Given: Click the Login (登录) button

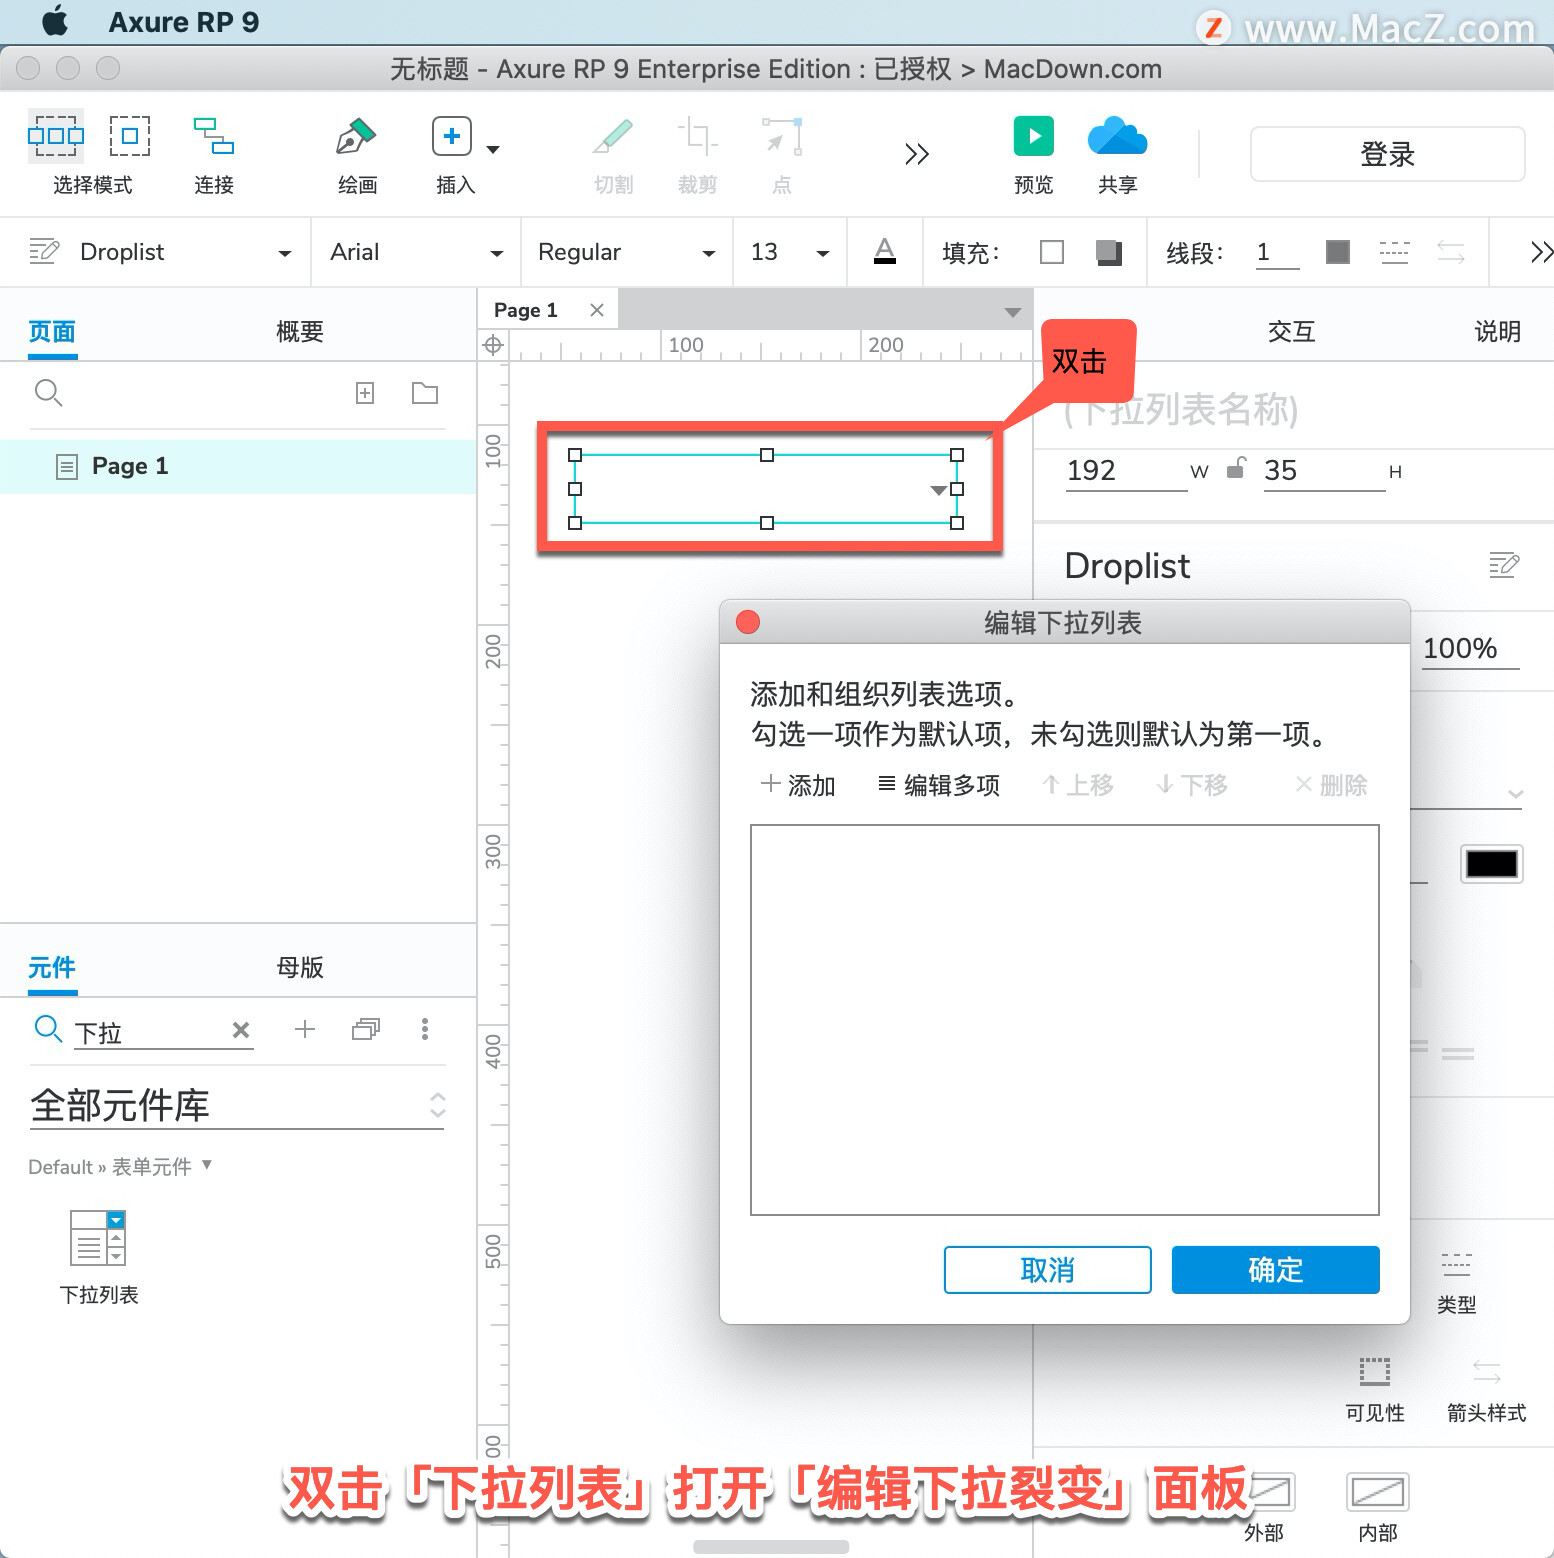Looking at the screenshot, I should click(1388, 154).
